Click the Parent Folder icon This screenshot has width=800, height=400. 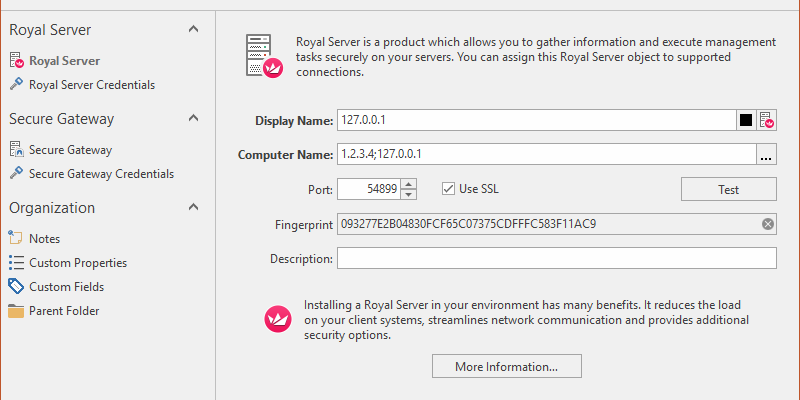[x=16, y=311]
